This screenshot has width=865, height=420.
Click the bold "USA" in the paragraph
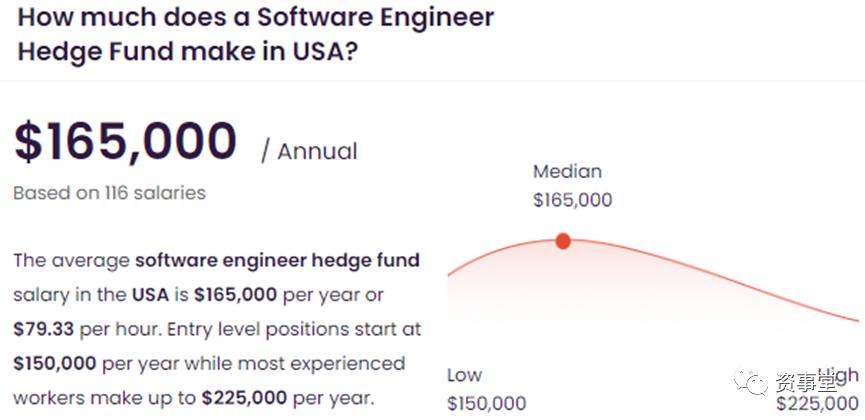click(x=143, y=295)
